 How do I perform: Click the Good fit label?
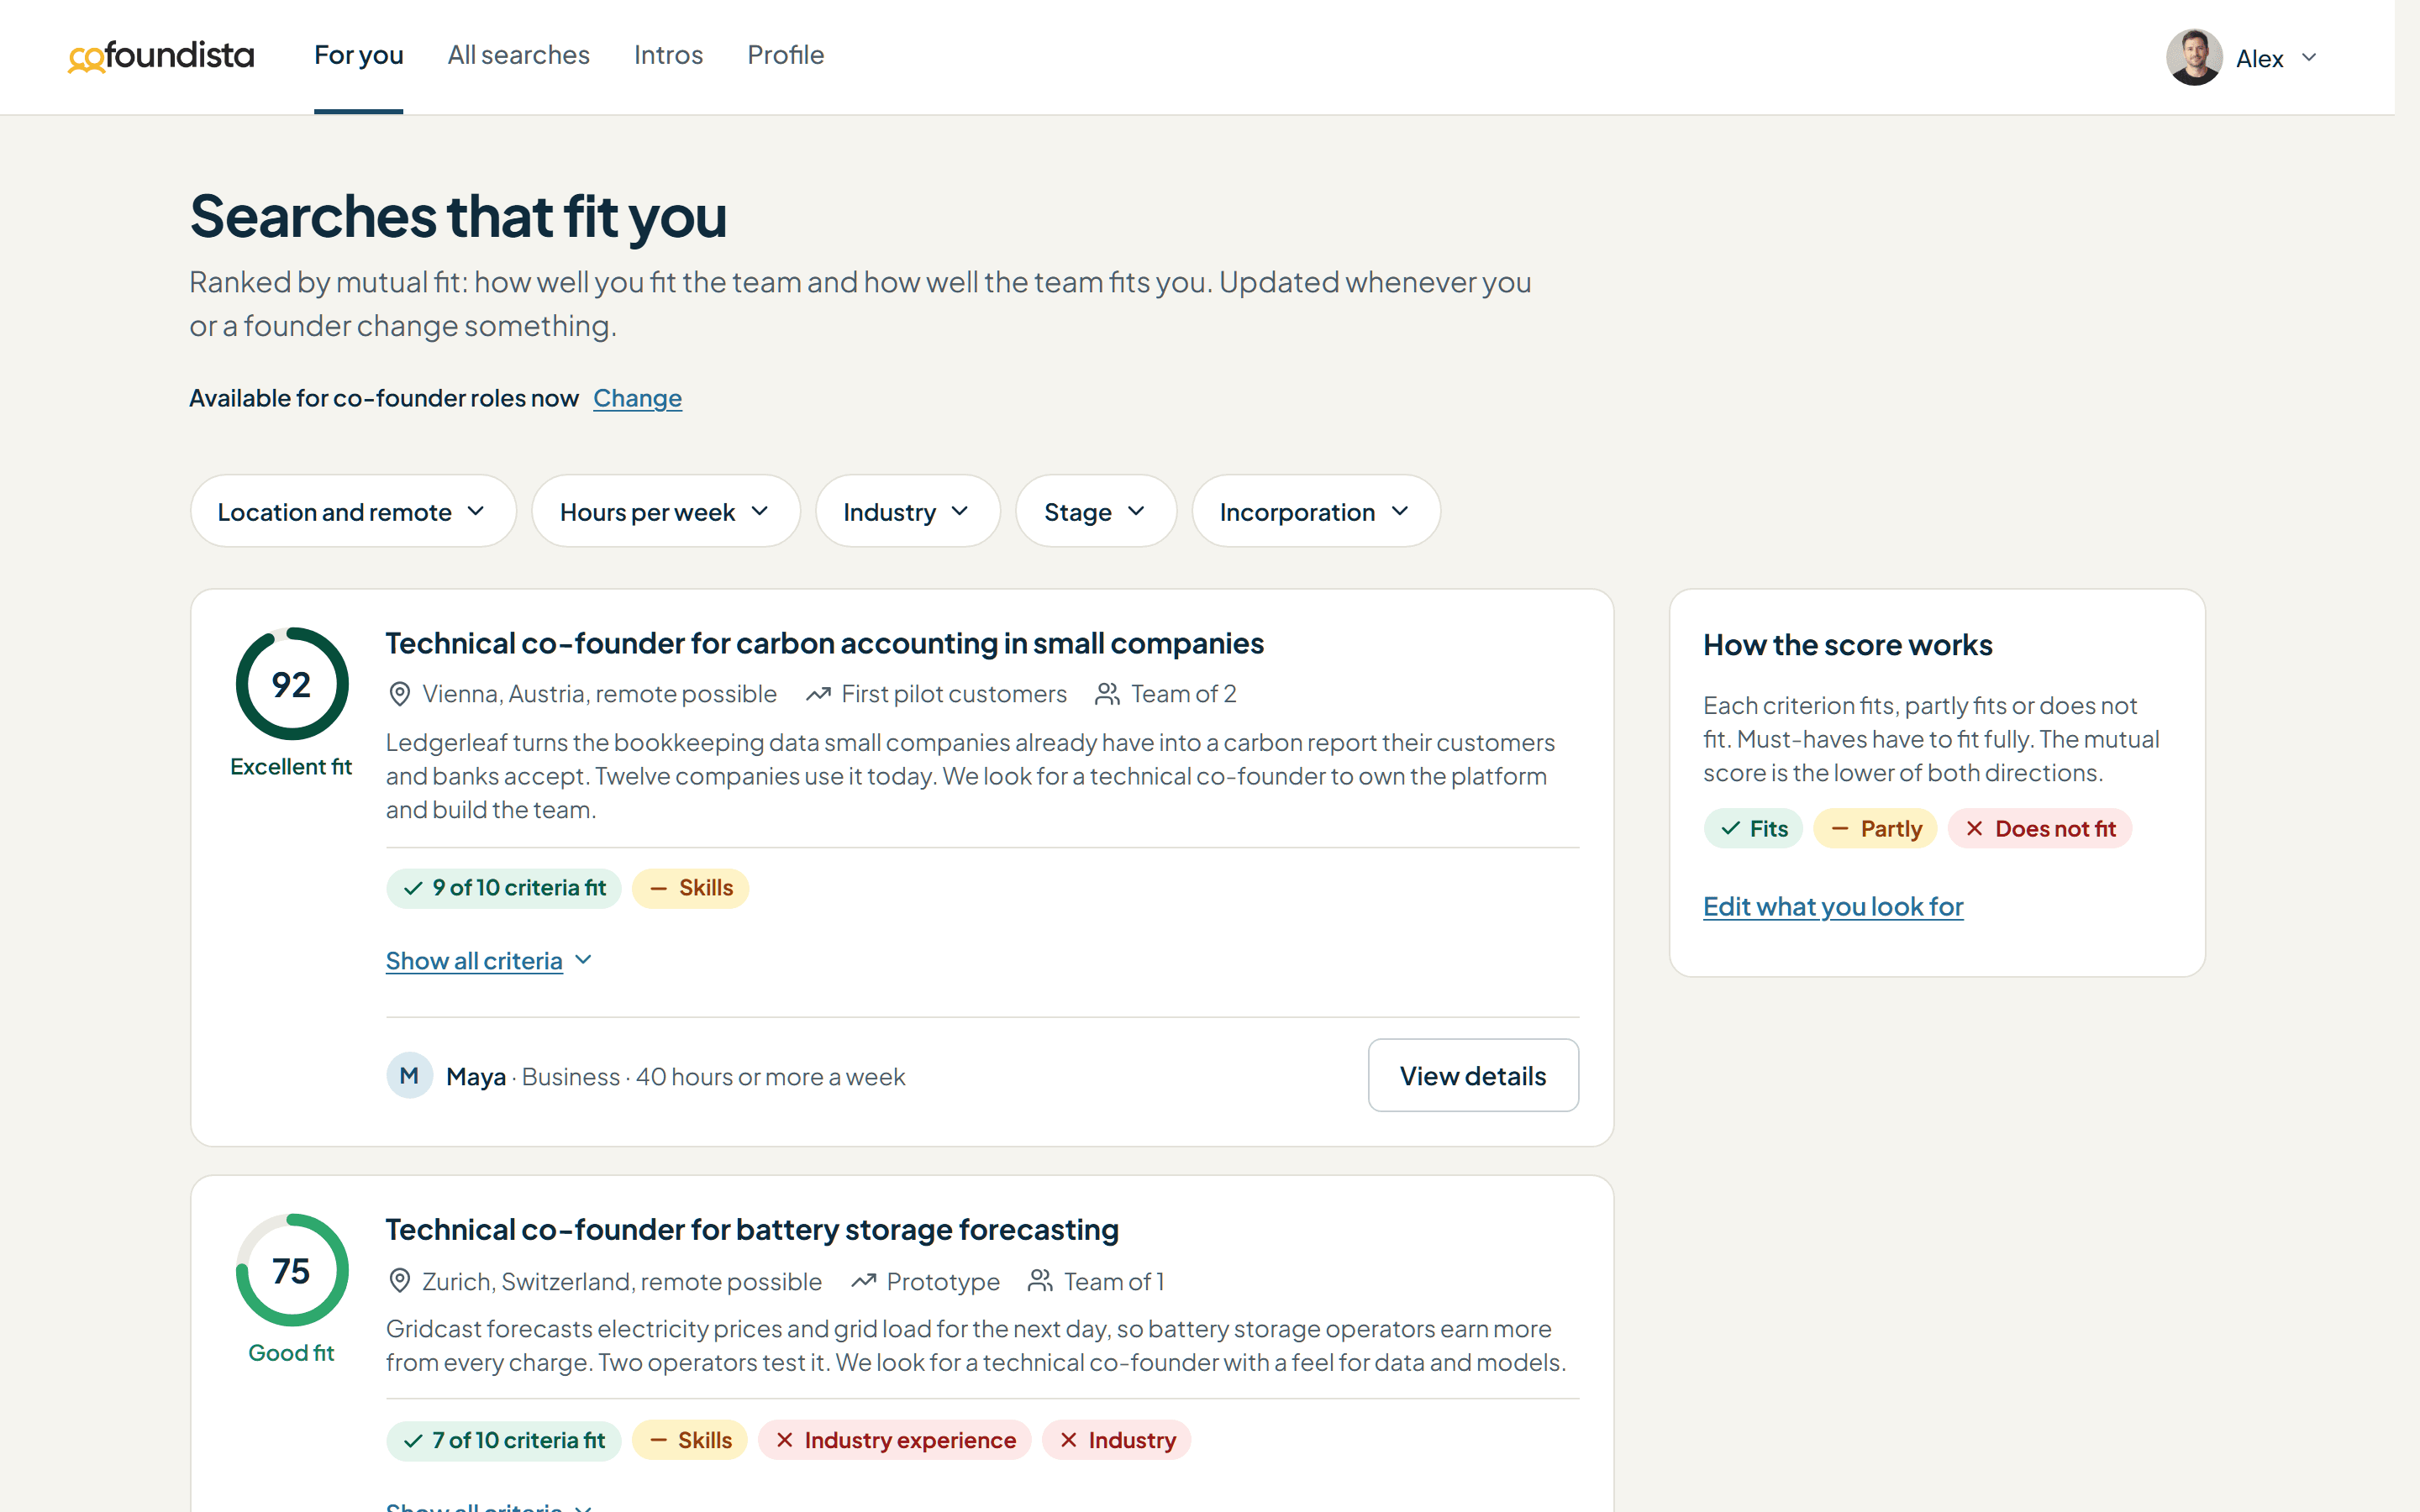(291, 1353)
